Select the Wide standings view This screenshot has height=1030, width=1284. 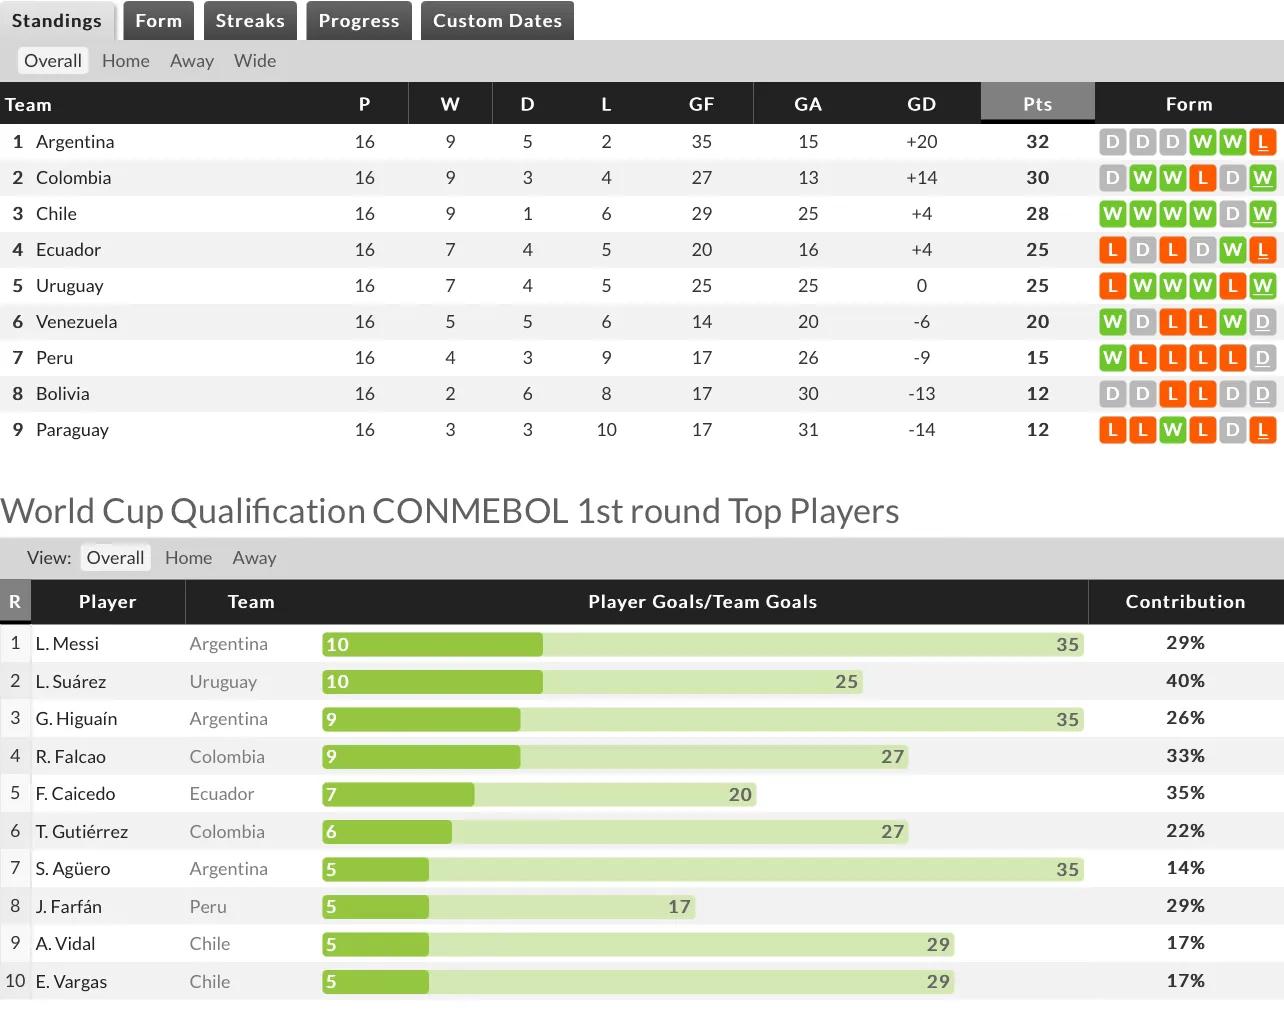255,61
